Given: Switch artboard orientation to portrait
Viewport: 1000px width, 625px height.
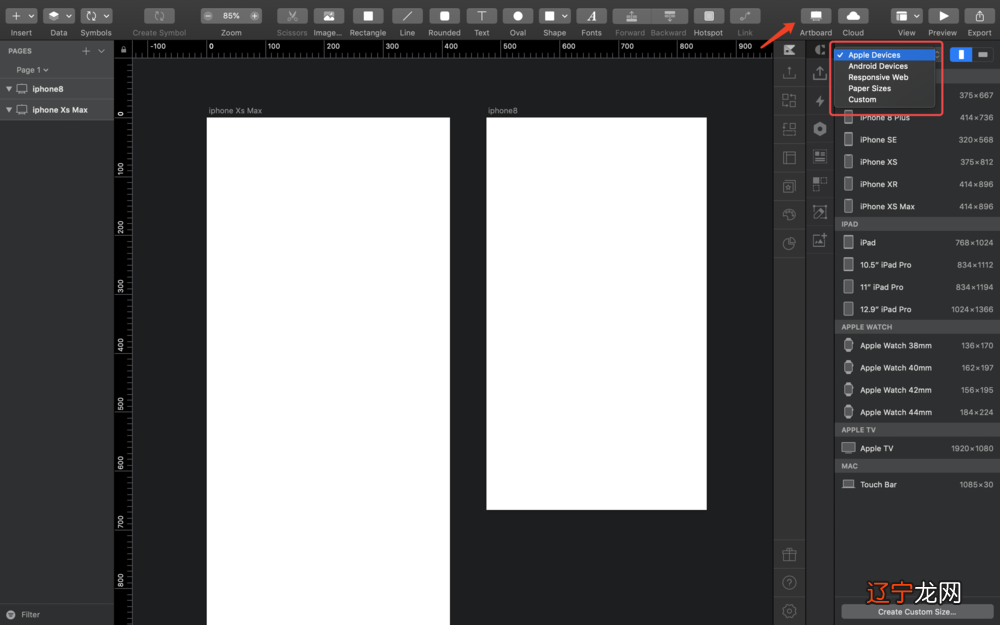Looking at the screenshot, I should point(961,54).
